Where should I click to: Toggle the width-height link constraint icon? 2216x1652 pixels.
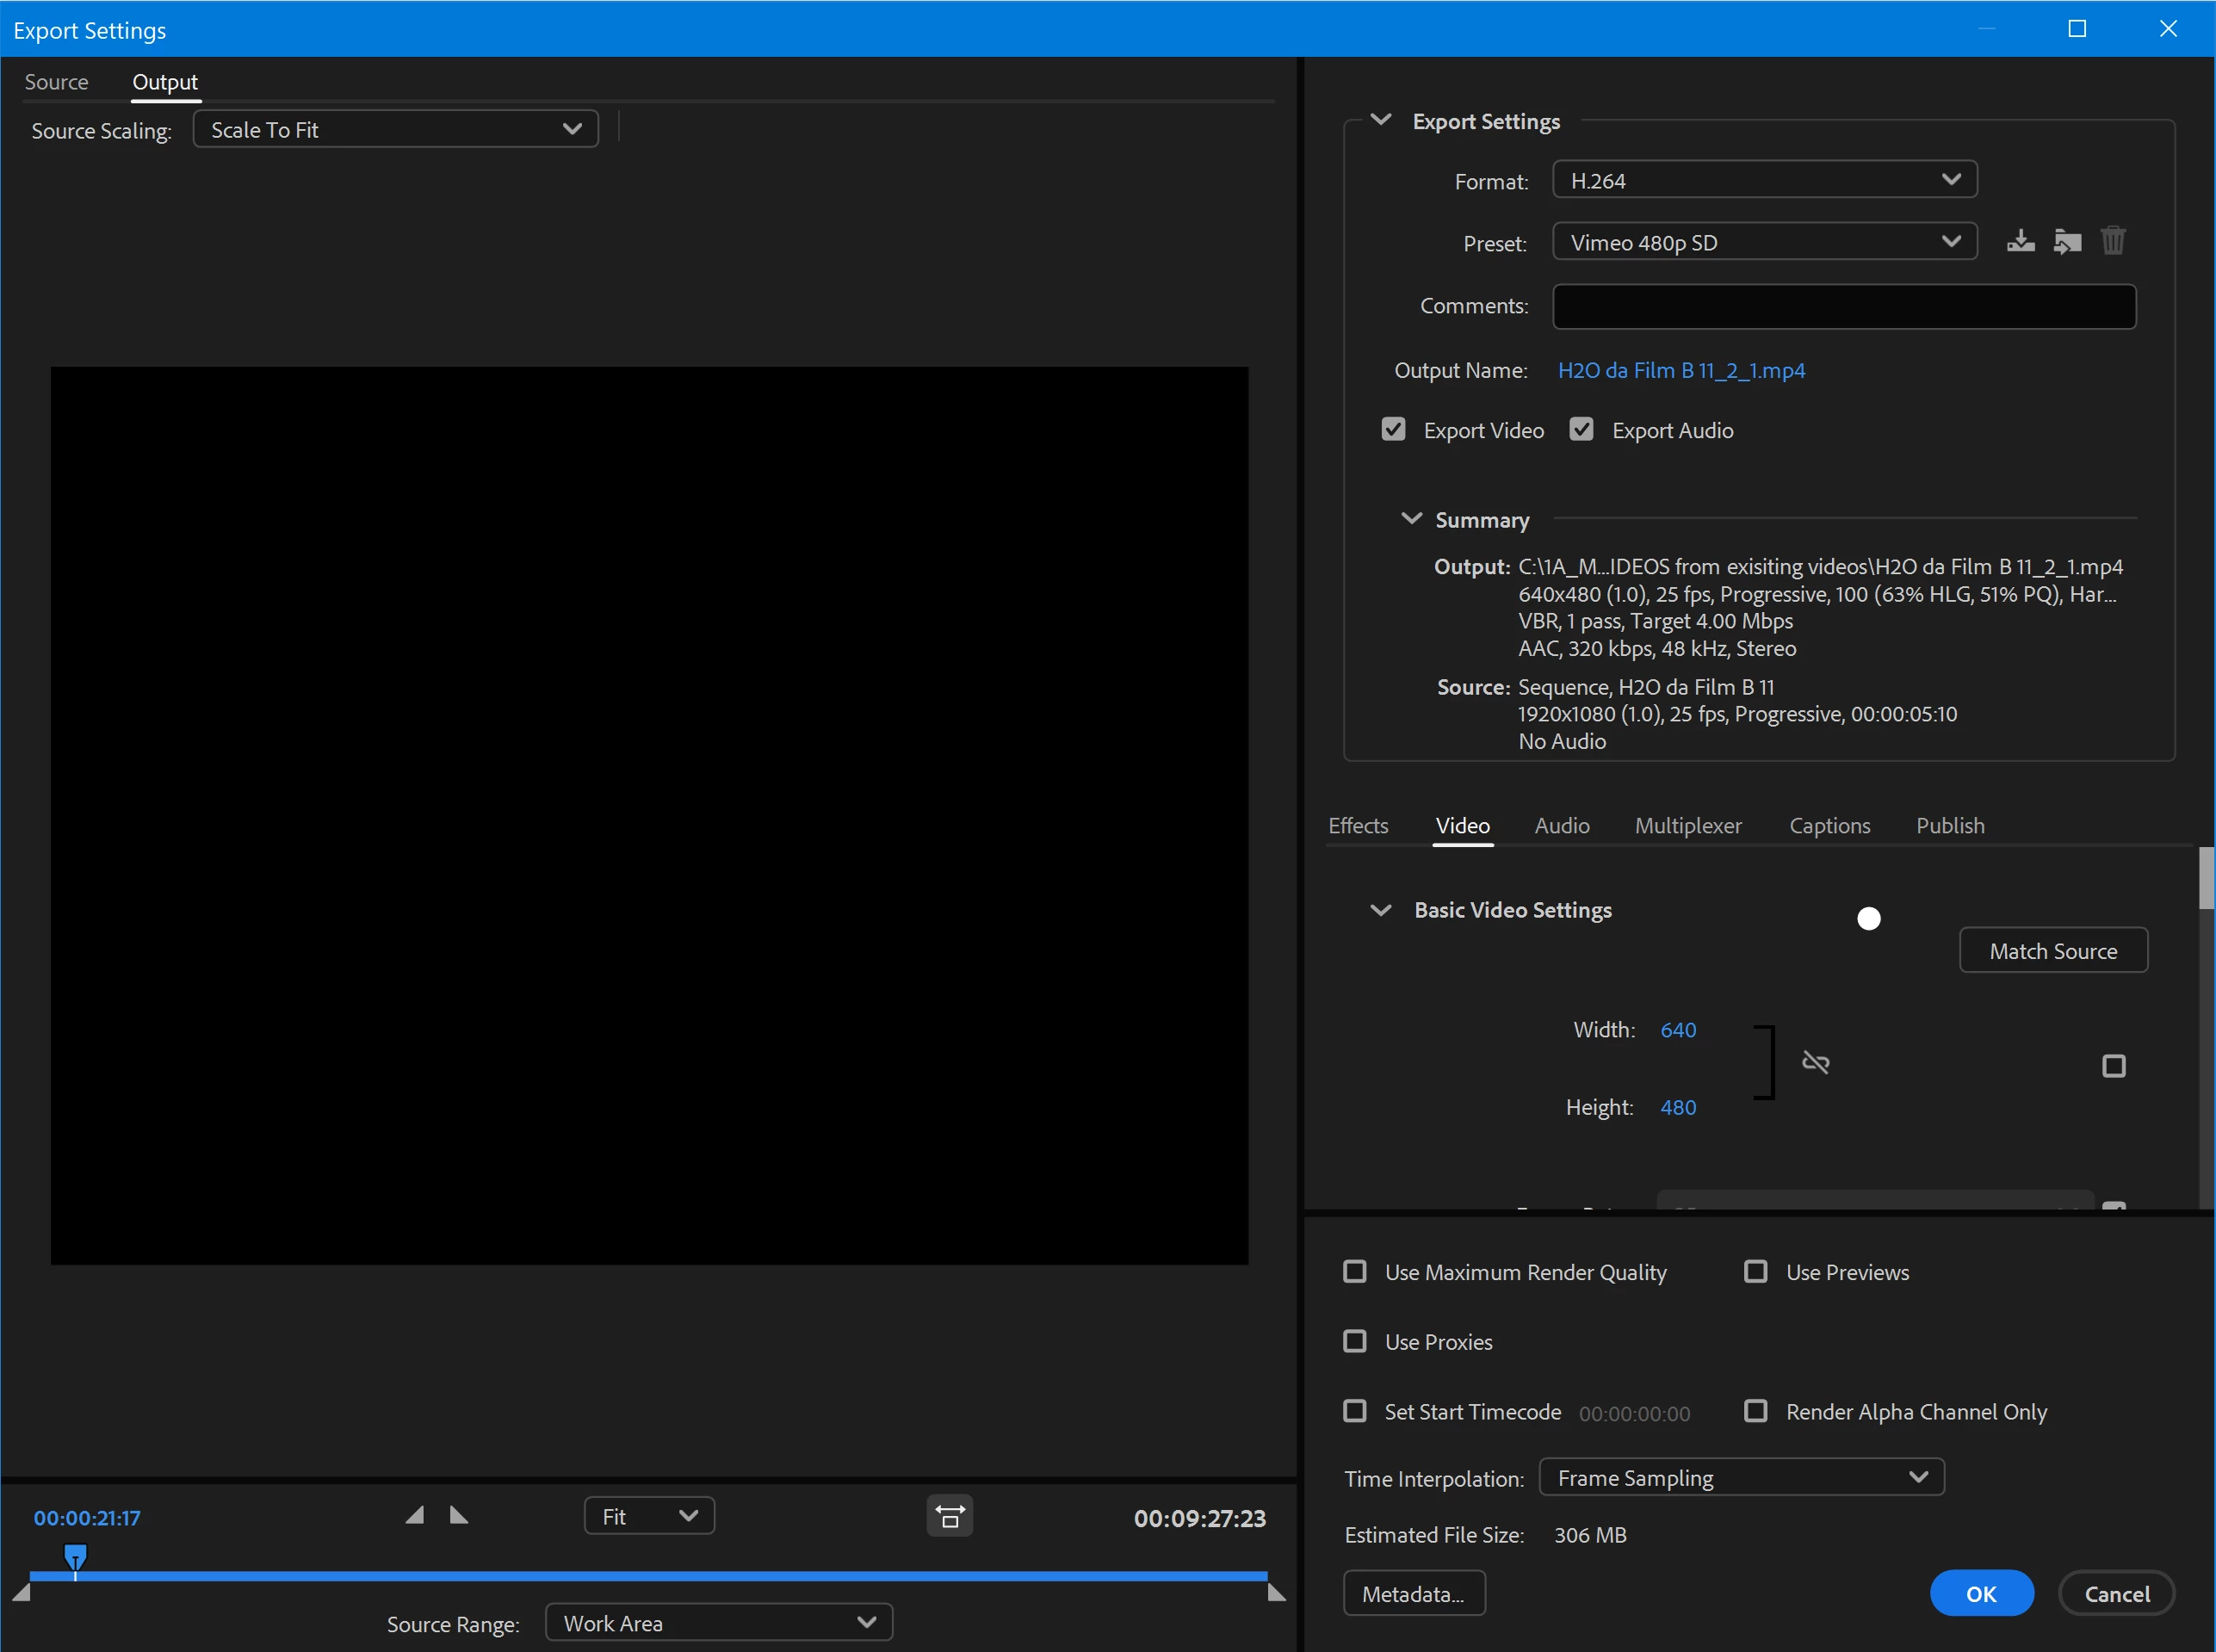[x=1815, y=1063]
